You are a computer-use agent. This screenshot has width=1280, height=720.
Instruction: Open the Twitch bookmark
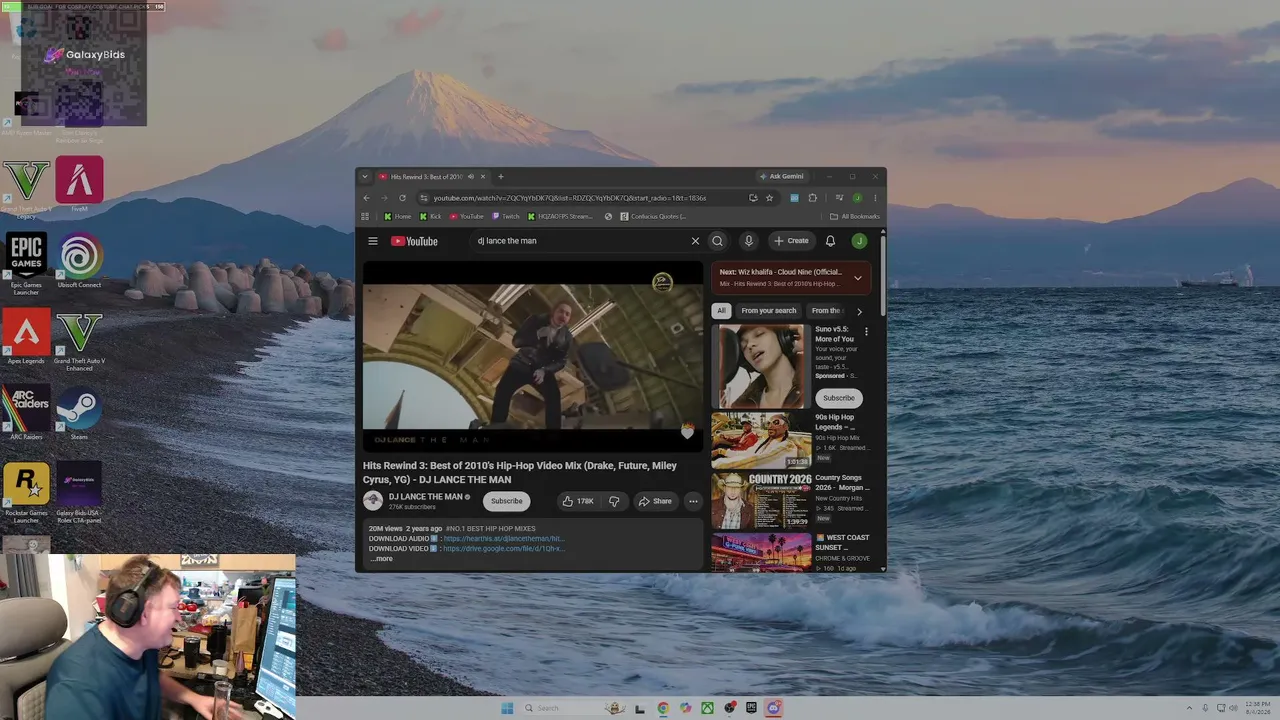click(x=505, y=216)
